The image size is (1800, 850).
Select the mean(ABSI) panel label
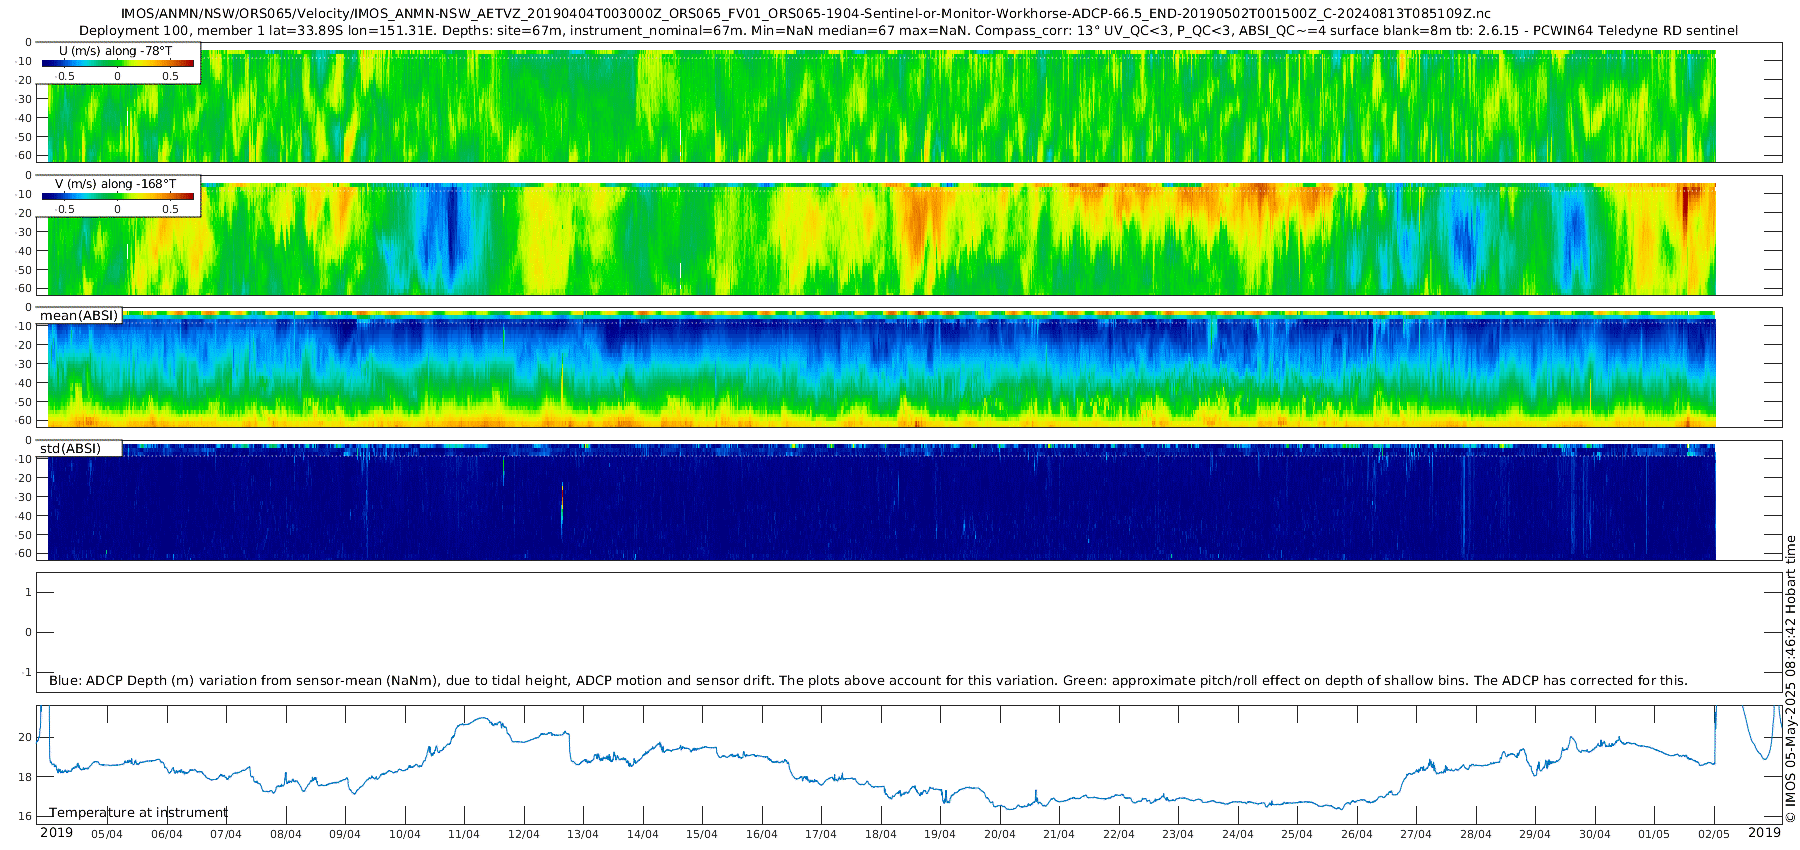[79, 316]
